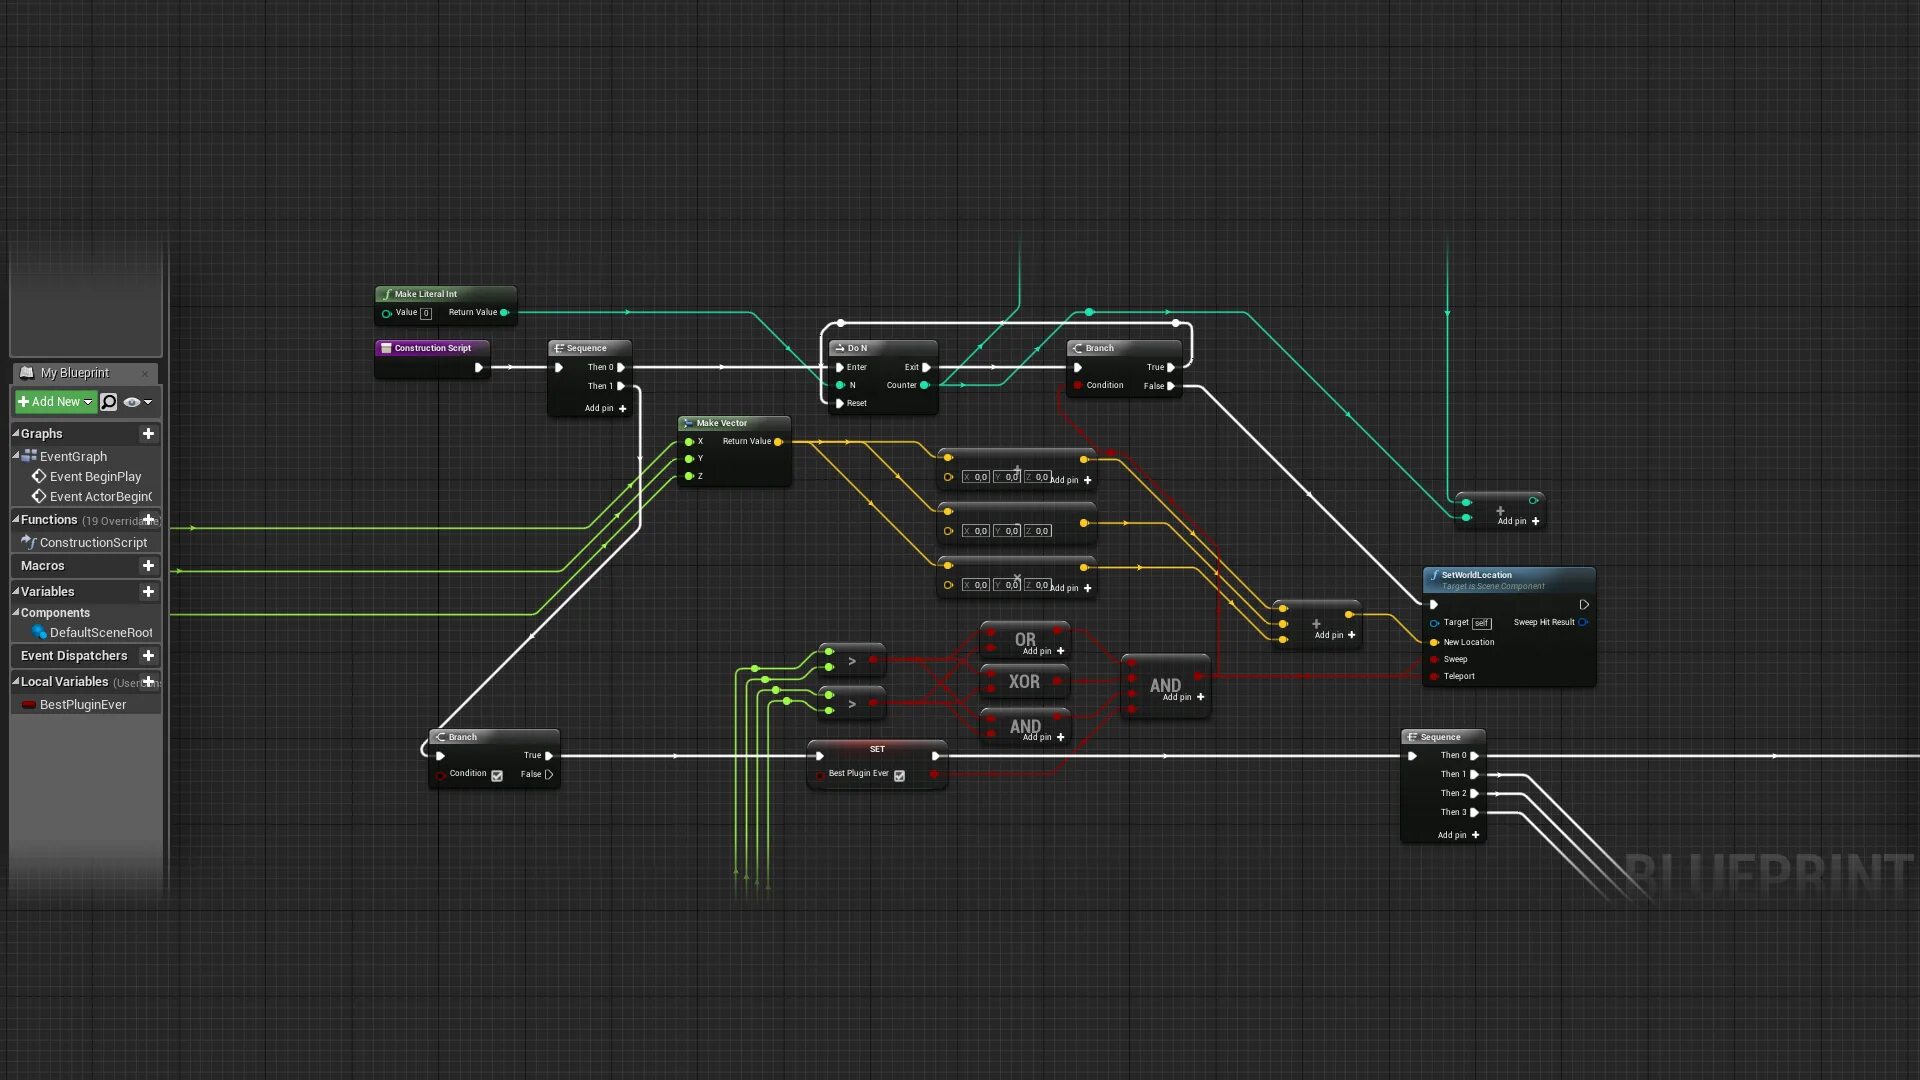Click the plus icon beside Event Dispatchers
The width and height of the screenshot is (1920, 1080).
pos(148,656)
